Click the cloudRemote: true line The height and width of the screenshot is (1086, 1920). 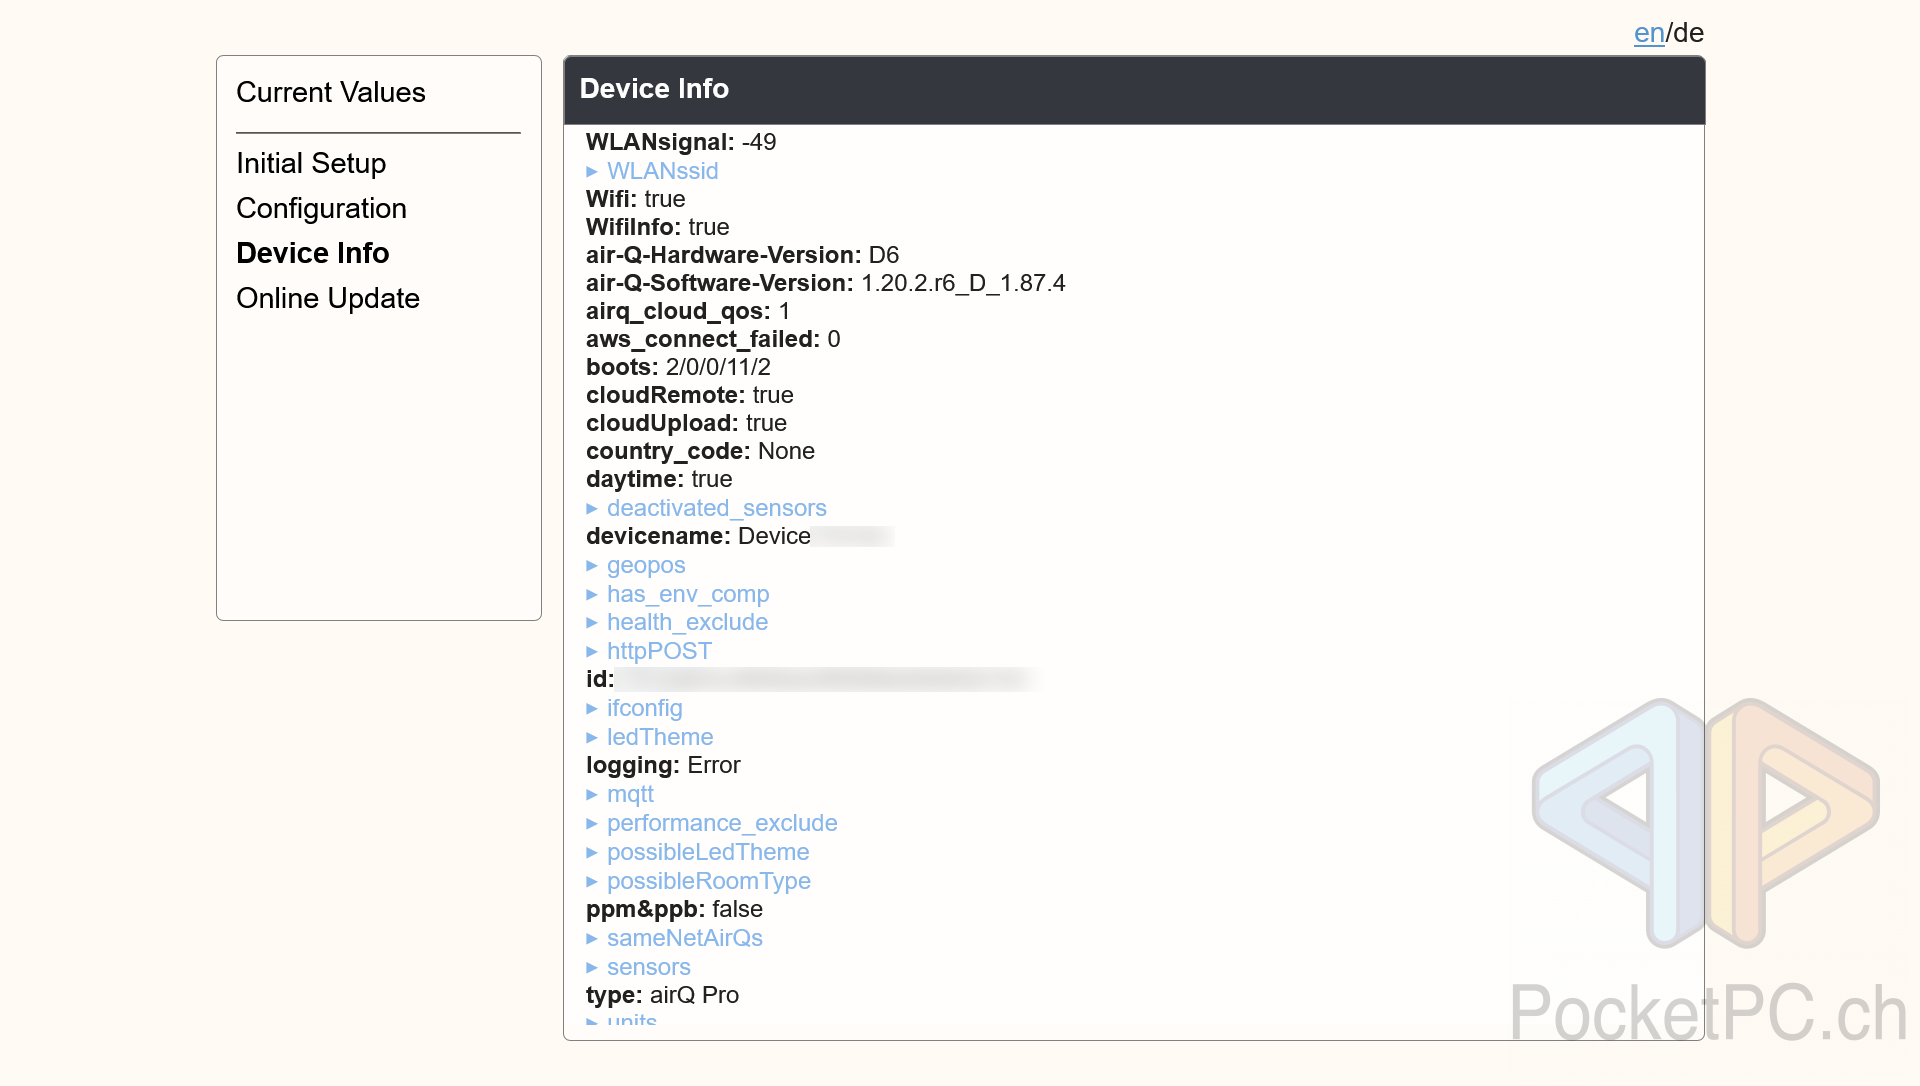coord(690,395)
